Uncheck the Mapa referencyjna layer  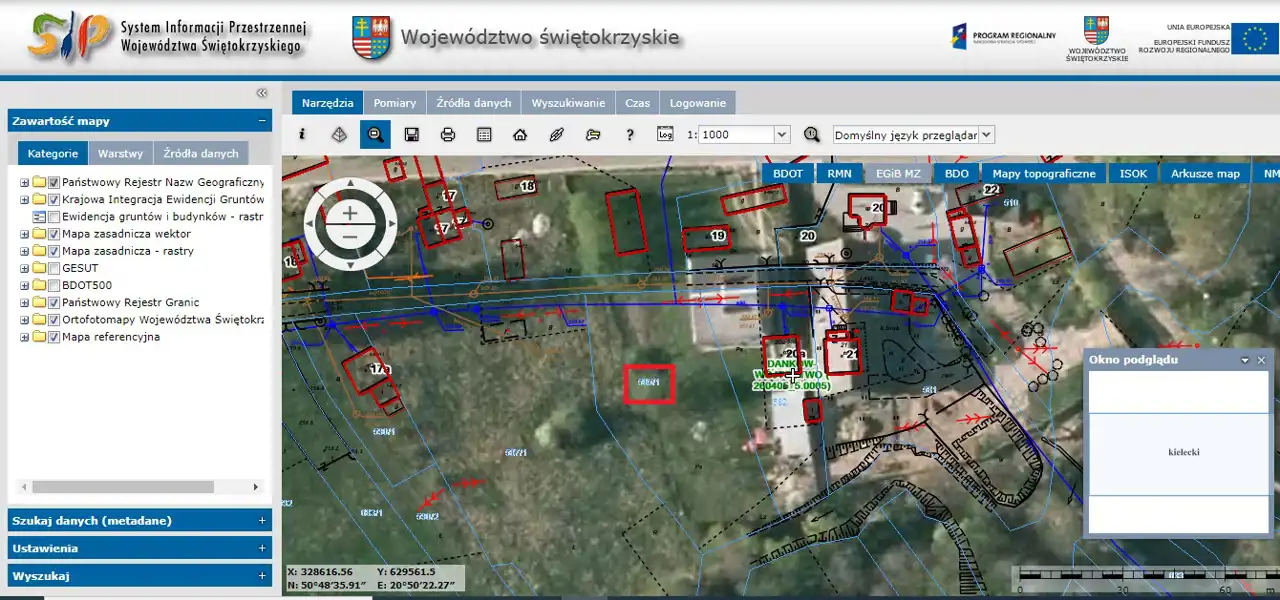[x=54, y=337]
